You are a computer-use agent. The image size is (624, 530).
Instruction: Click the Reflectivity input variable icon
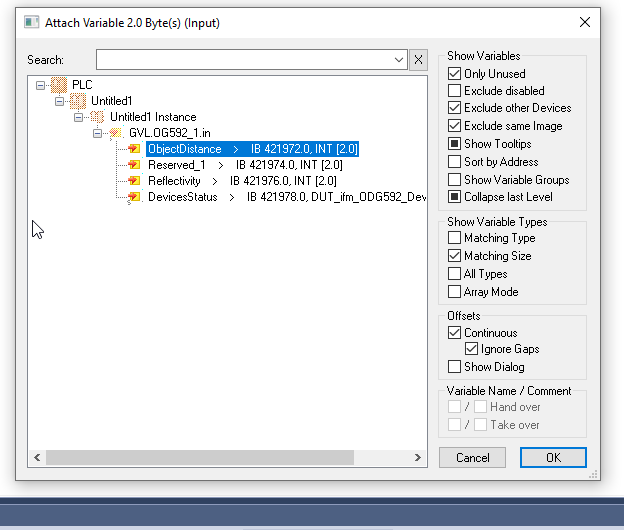[134, 181]
